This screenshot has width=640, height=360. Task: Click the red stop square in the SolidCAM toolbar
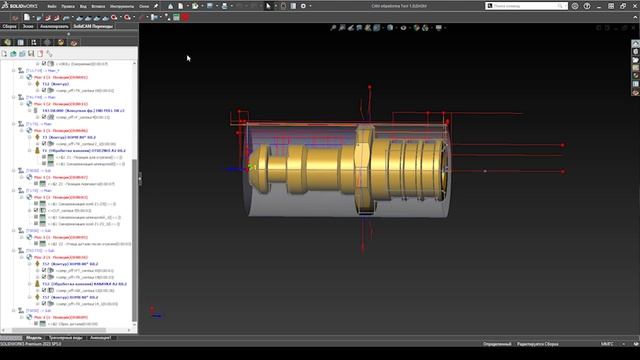pyautogui.click(x=185, y=17)
